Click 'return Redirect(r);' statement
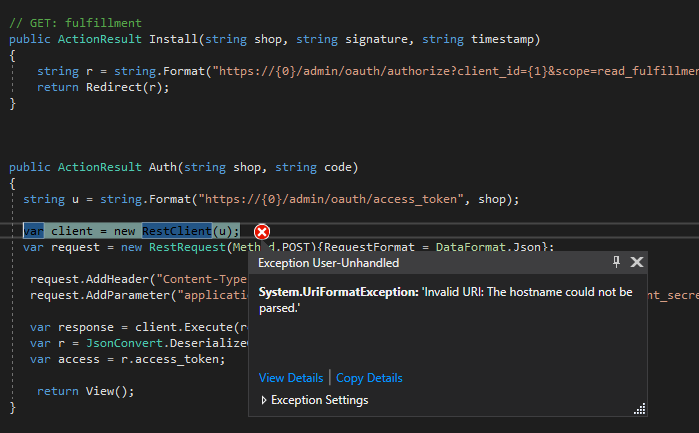The width and height of the screenshot is (699, 433). click(103, 87)
